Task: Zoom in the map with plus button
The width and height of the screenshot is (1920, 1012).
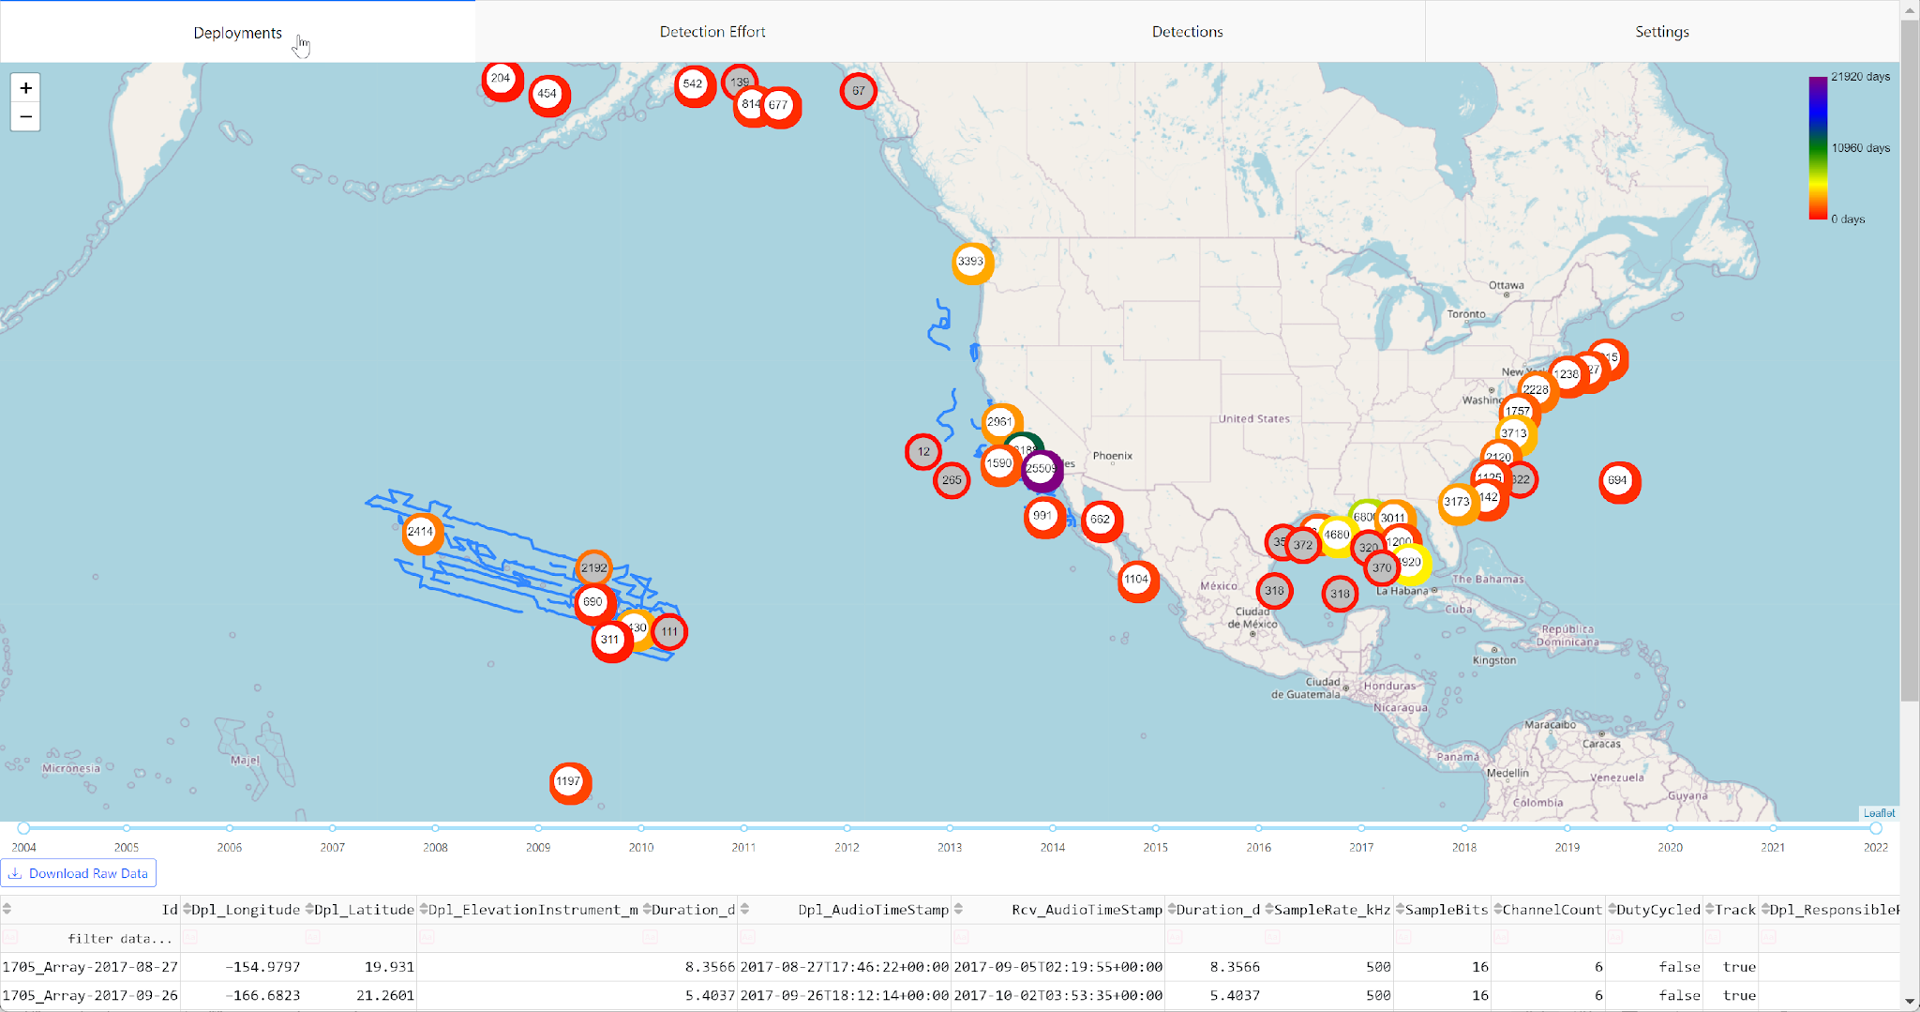Action: coord(26,88)
